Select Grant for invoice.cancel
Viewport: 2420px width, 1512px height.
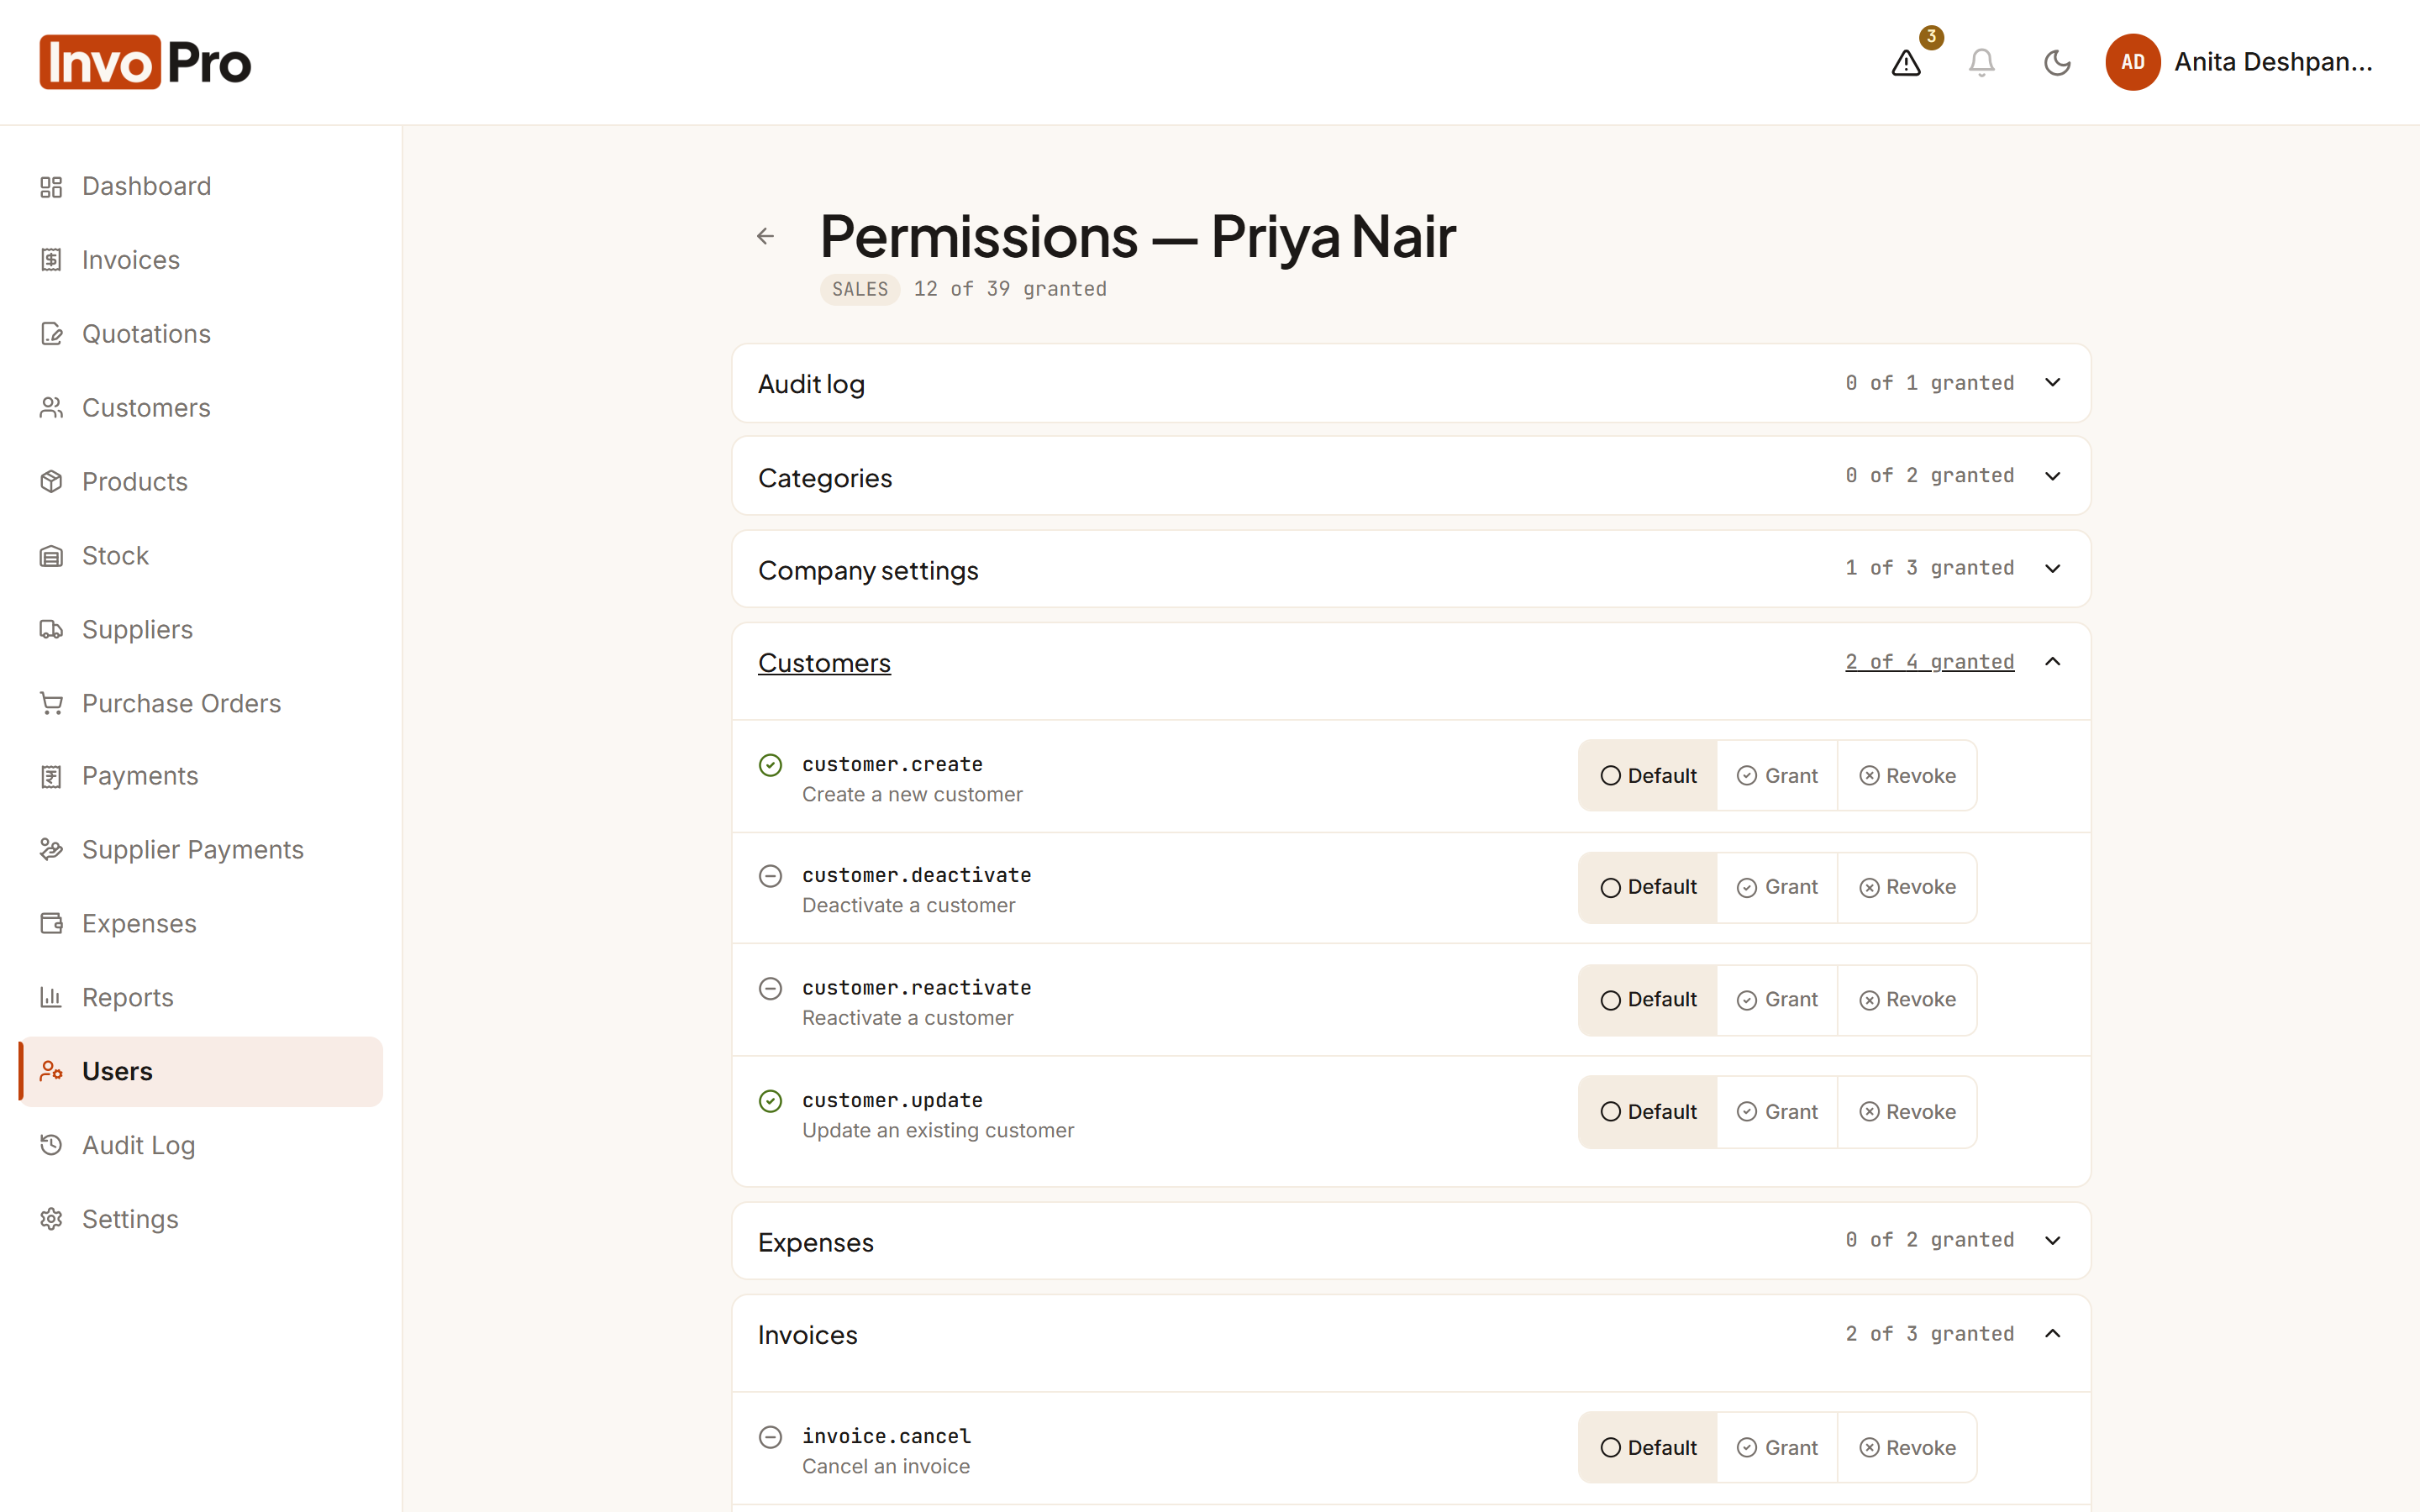(1777, 1448)
